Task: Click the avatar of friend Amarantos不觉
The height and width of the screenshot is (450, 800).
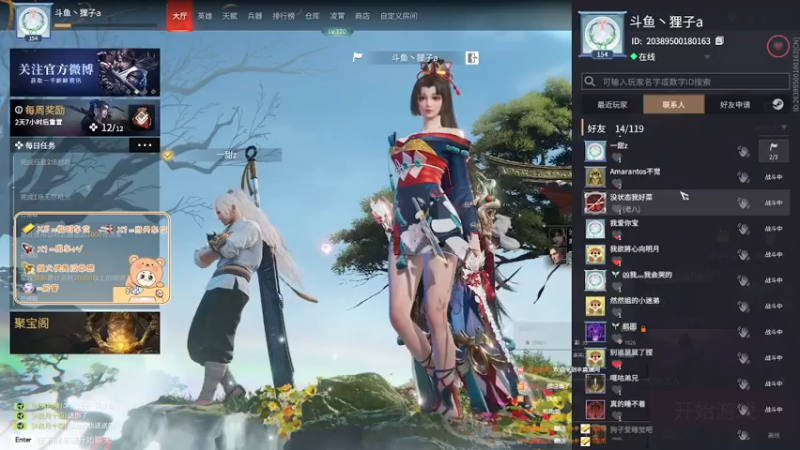Action: pos(595,177)
